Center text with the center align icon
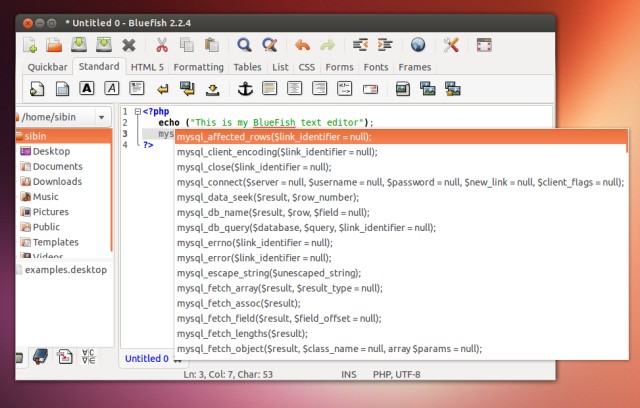The image size is (640, 408). (294, 88)
